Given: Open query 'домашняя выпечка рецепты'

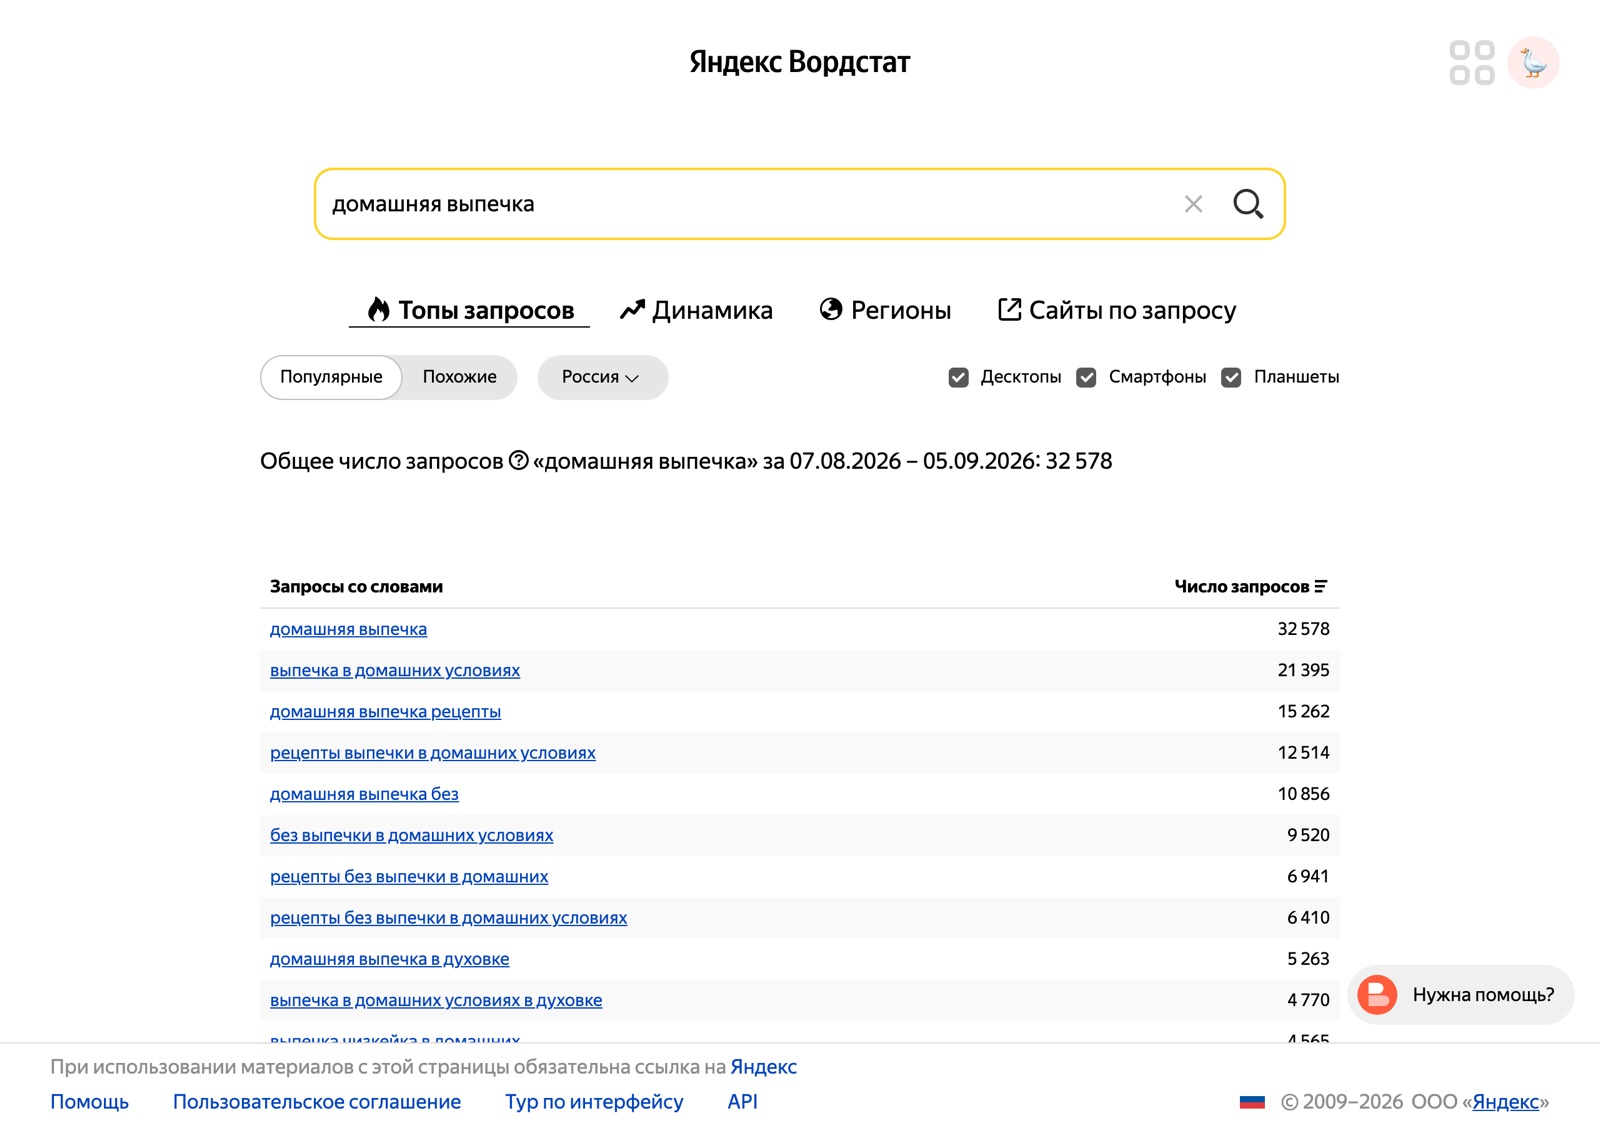Looking at the screenshot, I should [x=385, y=711].
